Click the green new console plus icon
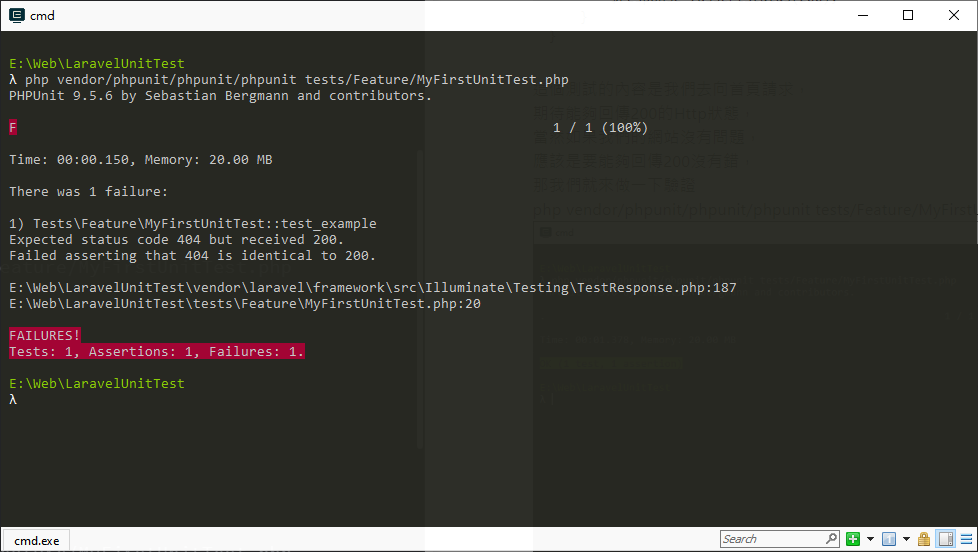This screenshot has height=552, width=978. tap(853, 539)
